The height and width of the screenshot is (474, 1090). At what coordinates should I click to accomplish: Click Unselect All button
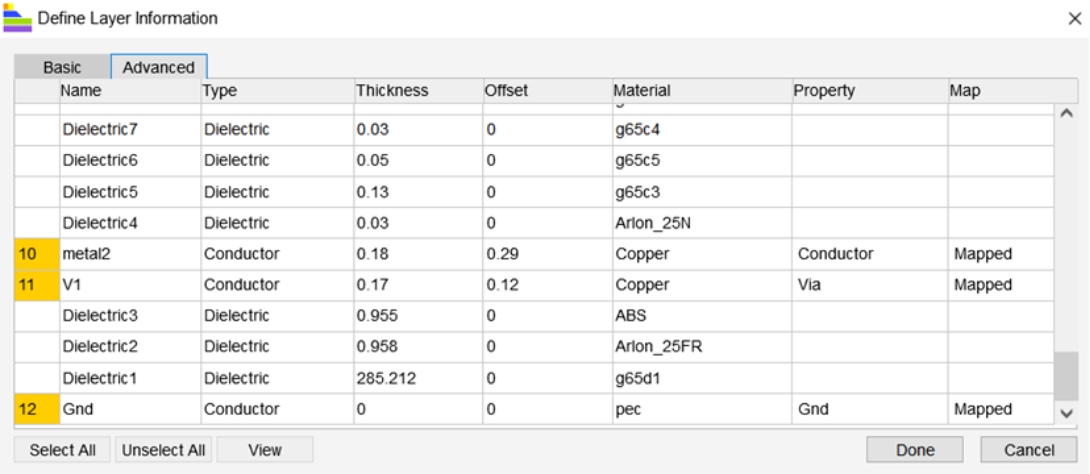point(164,450)
